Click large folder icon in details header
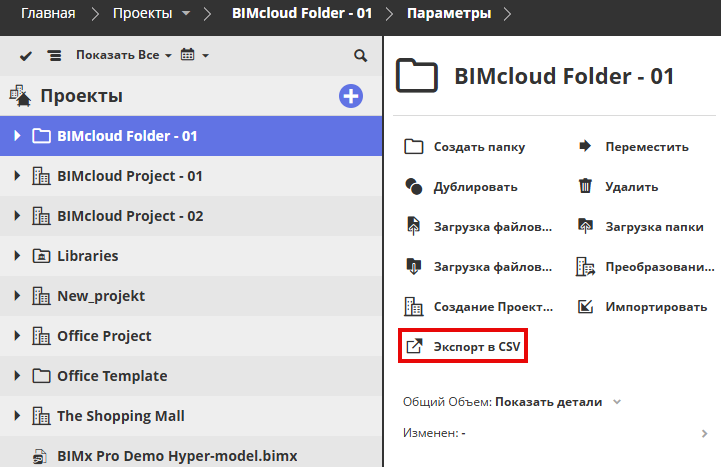The image size is (721, 467). click(x=417, y=75)
